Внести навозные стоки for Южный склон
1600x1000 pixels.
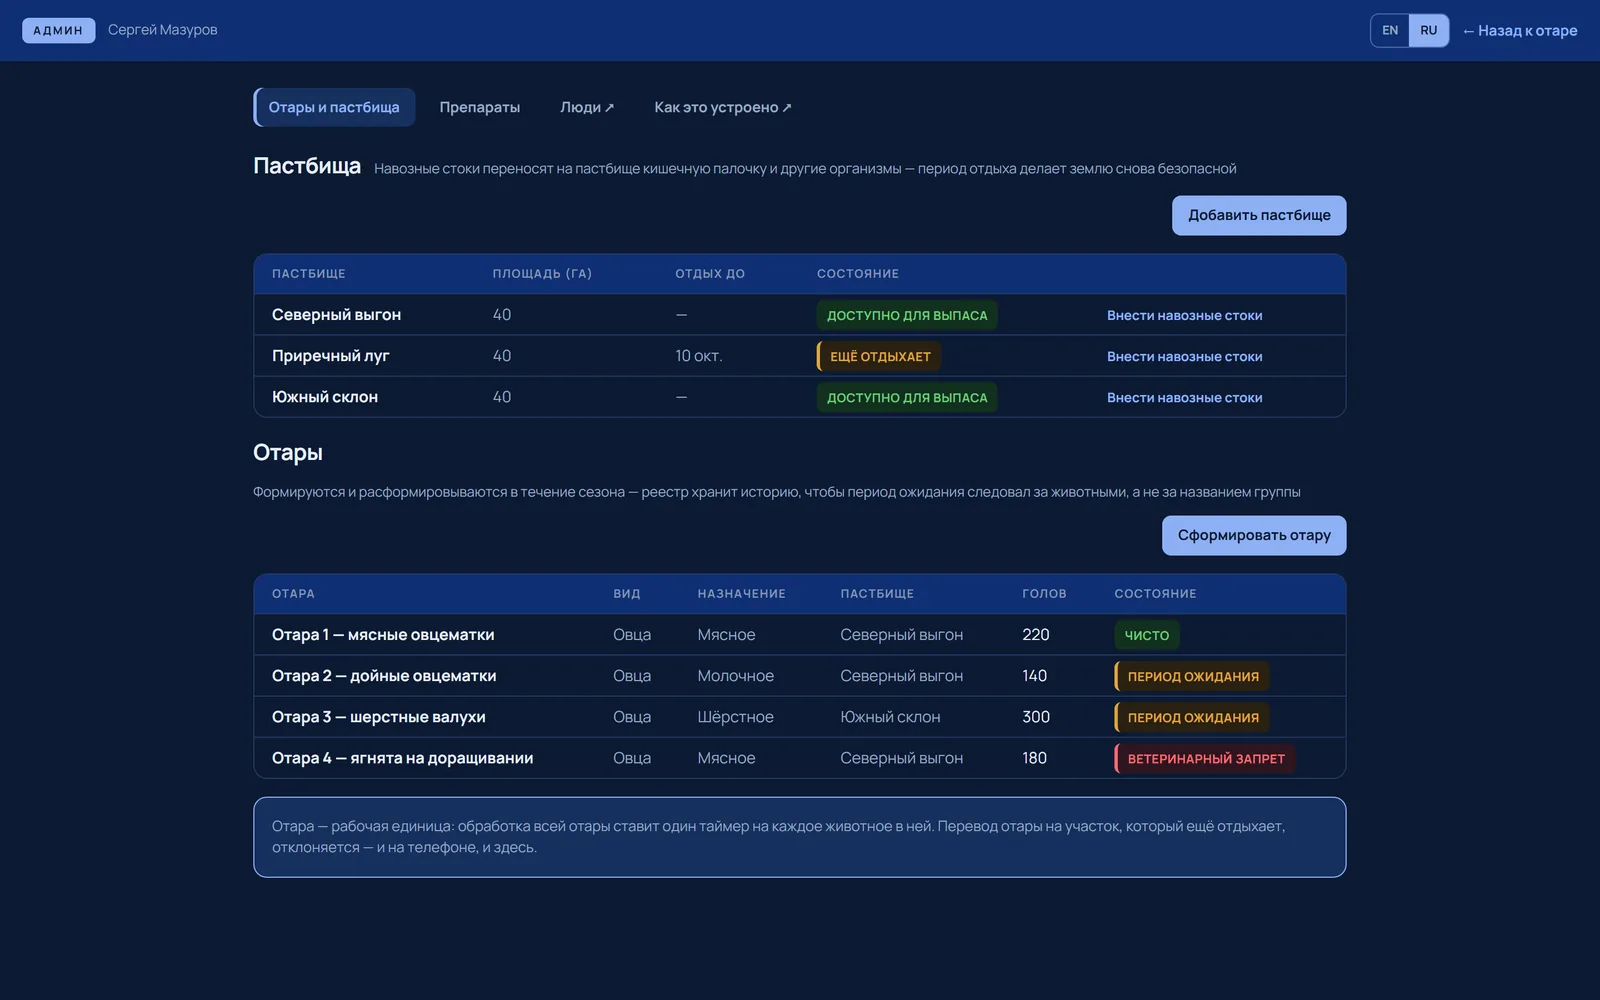pyautogui.click(x=1184, y=397)
